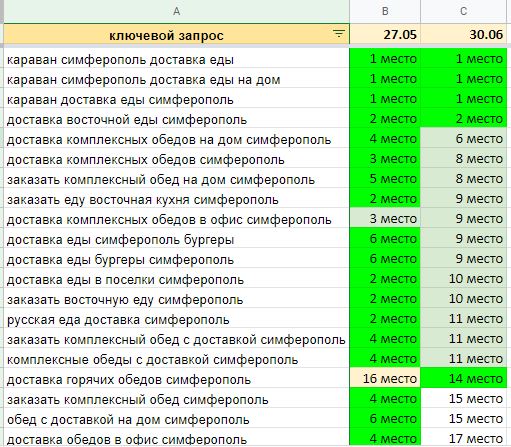The height and width of the screenshot is (447, 511).
Task: Open the filter icon in ключевой запрос header
Action: [339, 34]
